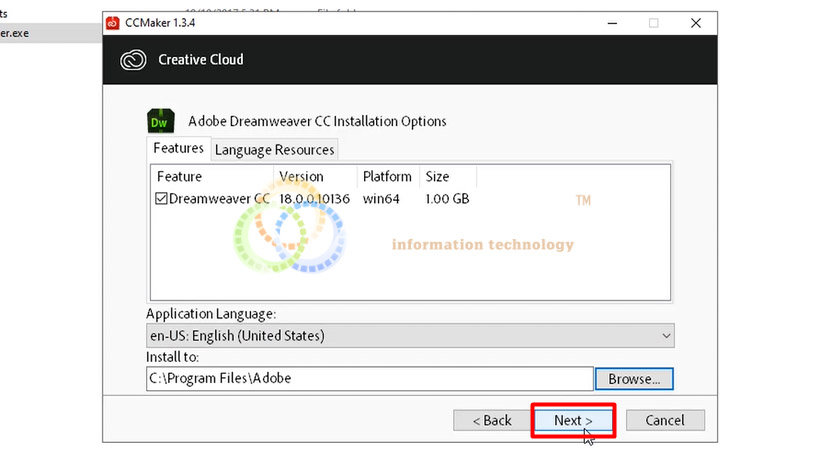Click the Version column header
The height and width of the screenshot is (450, 820).
pos(315,176)
